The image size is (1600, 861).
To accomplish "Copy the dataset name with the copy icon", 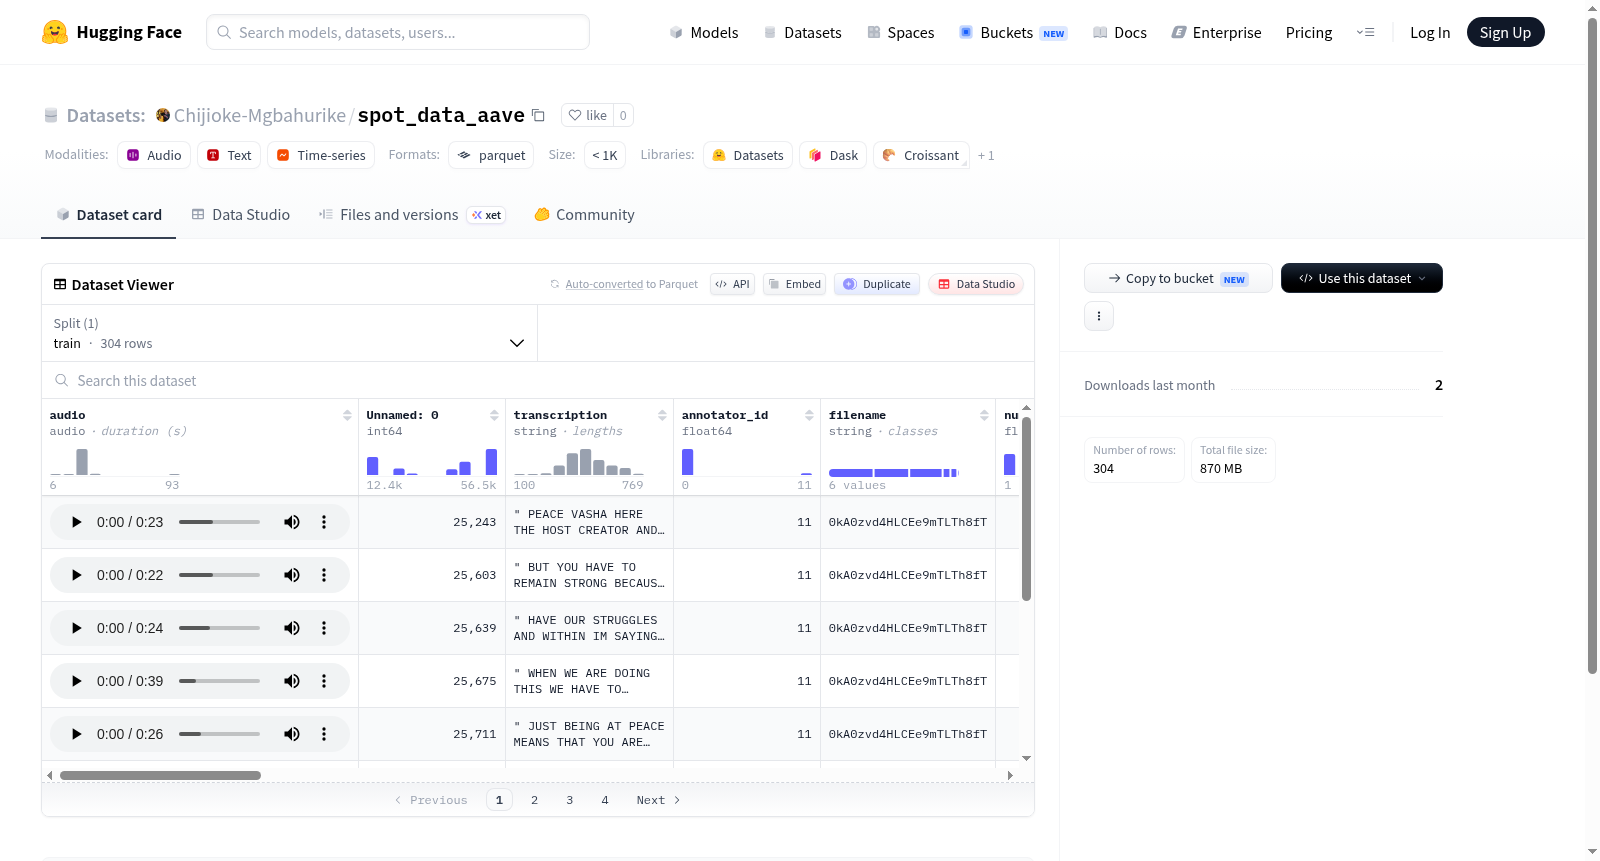I will pos(538,115).
